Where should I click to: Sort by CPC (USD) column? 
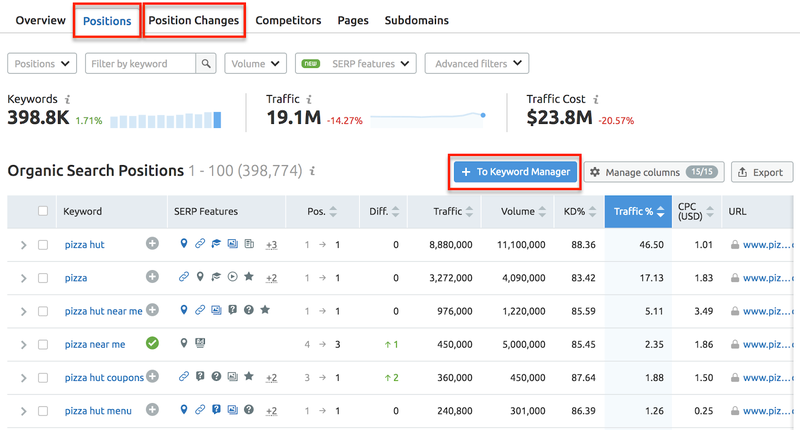coord(695,212)
